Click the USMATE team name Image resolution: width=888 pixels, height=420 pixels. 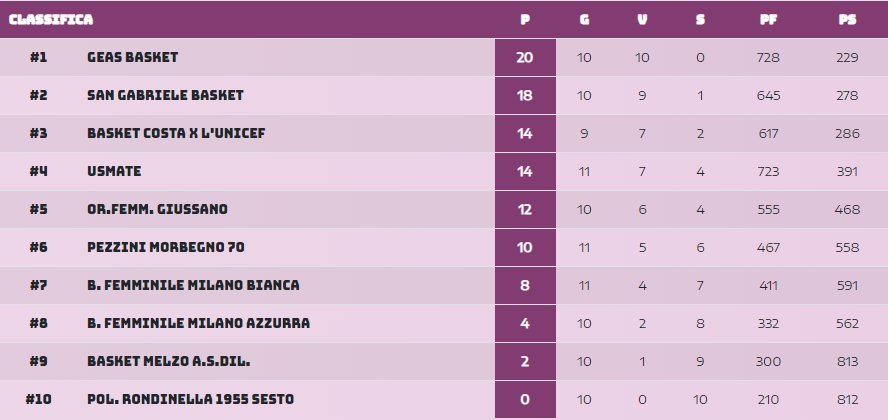[x=114, y=171]
